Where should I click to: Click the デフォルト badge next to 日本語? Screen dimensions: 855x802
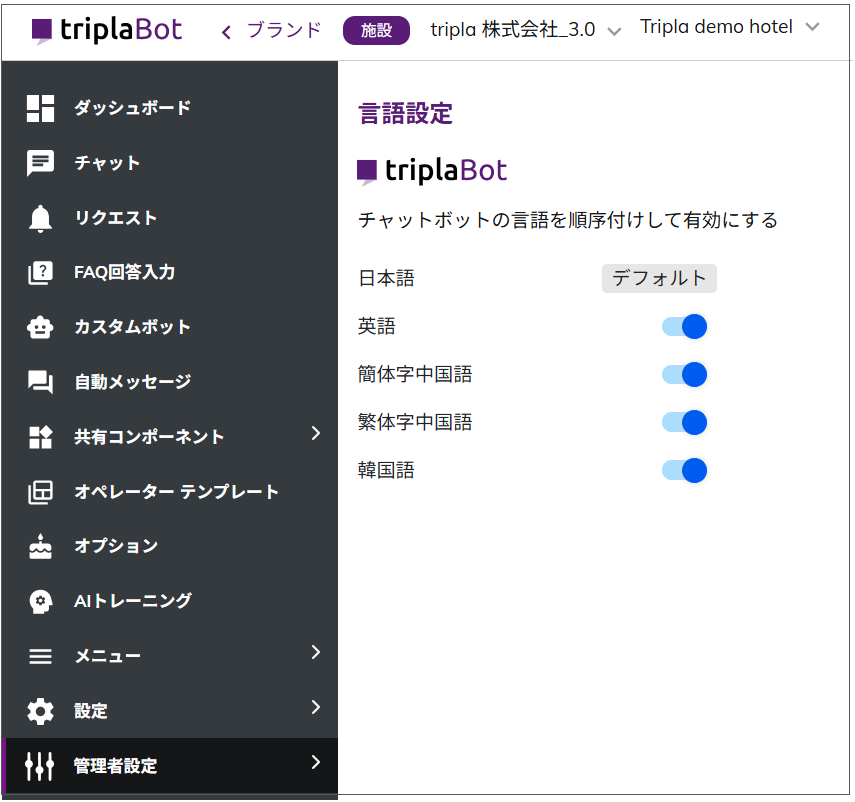659,279
